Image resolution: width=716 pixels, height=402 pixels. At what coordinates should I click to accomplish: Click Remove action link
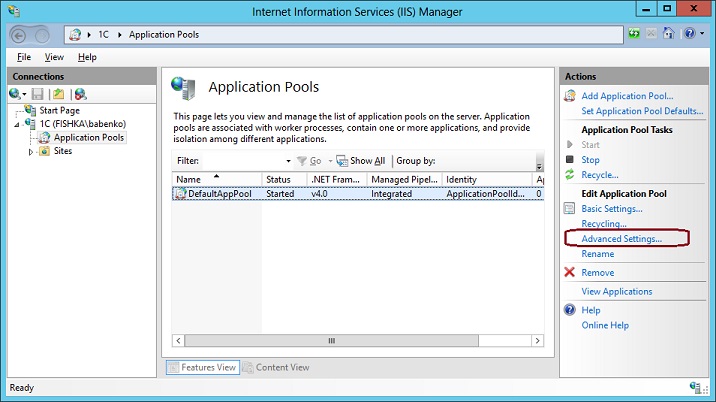pos(598,273)
